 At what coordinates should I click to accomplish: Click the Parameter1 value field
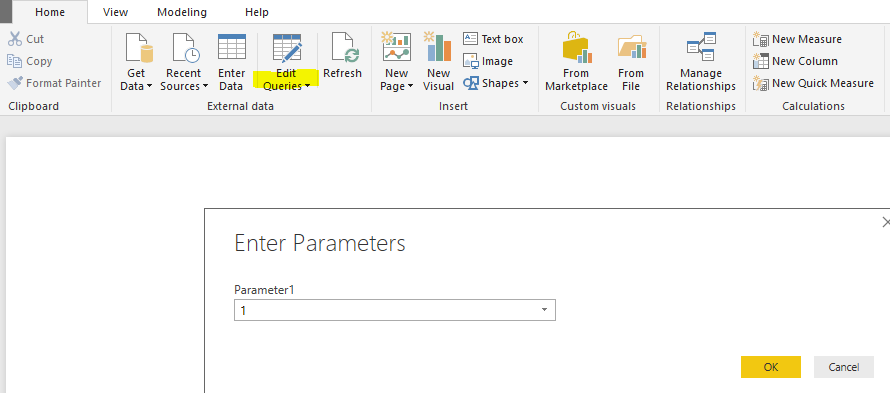point(394,310)
